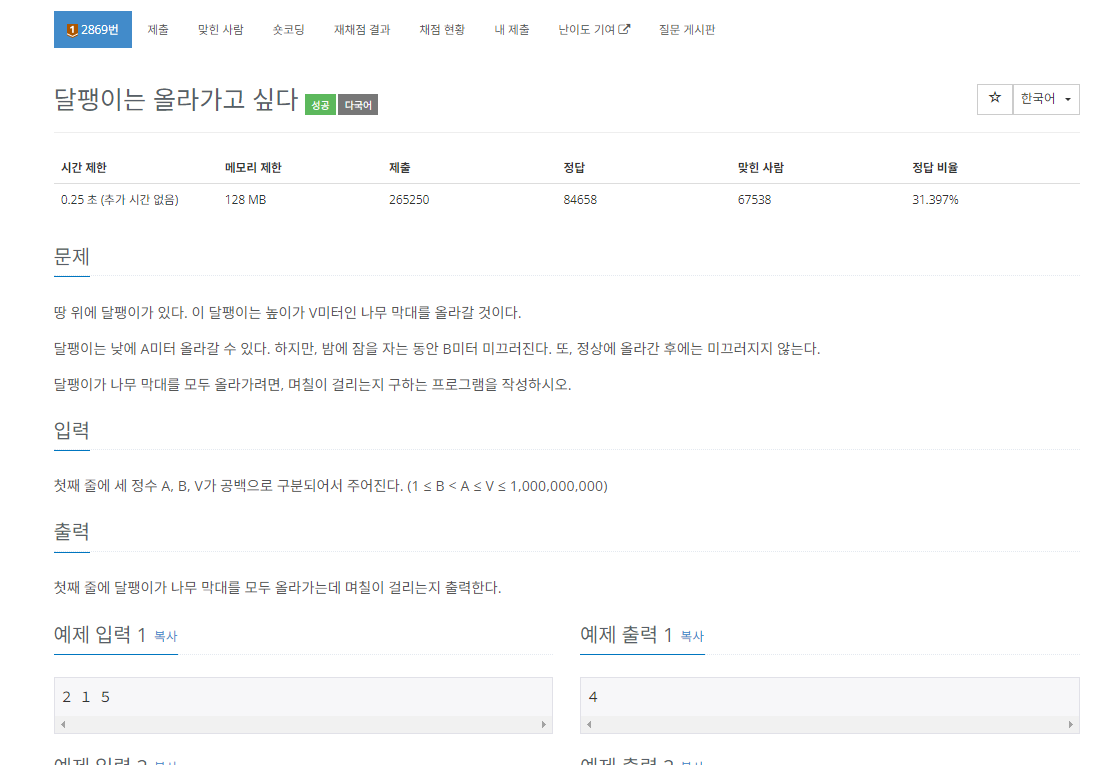Viewport: 1117px width, 765px height.
Task: Click the "예제 입력 1" heading
Action: (100, 634)
